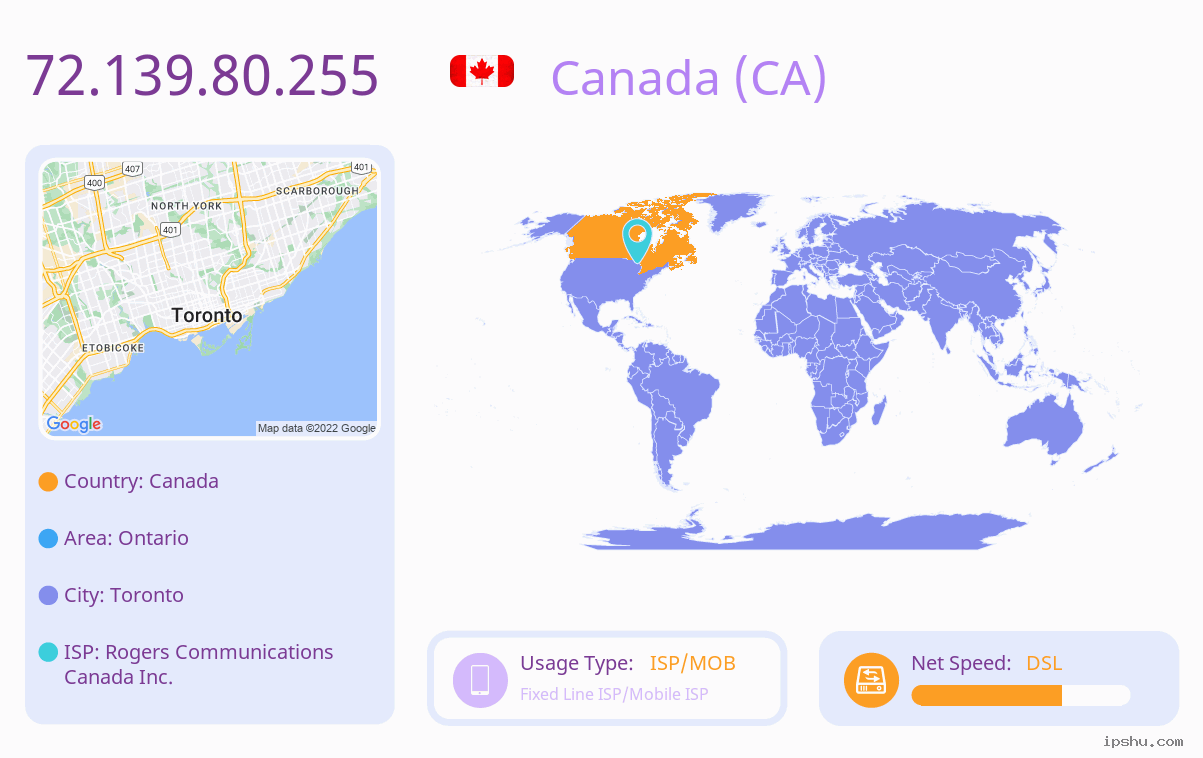Click Rogers Communications ISP text
Viewport: 1203px width, 758px height.
(x=199, y=664)
